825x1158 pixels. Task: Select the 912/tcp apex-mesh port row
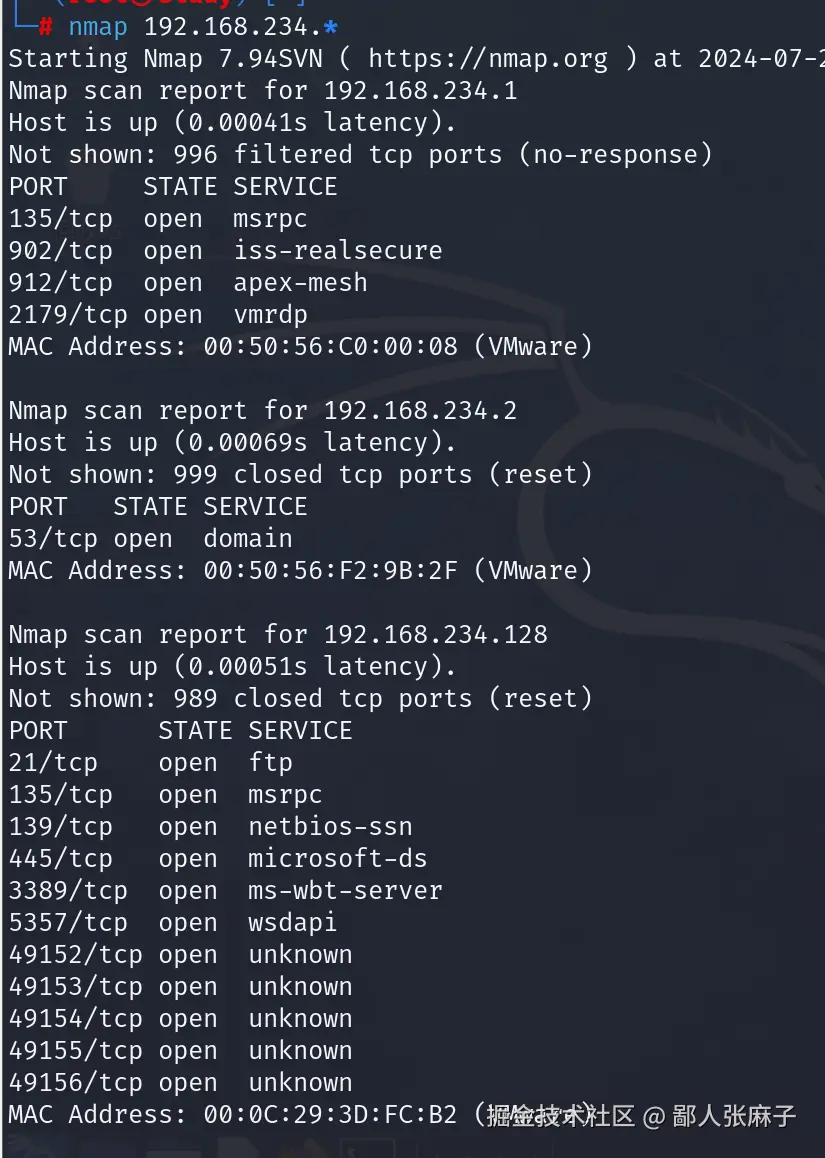pyautogui.click(x=188, y=283)
